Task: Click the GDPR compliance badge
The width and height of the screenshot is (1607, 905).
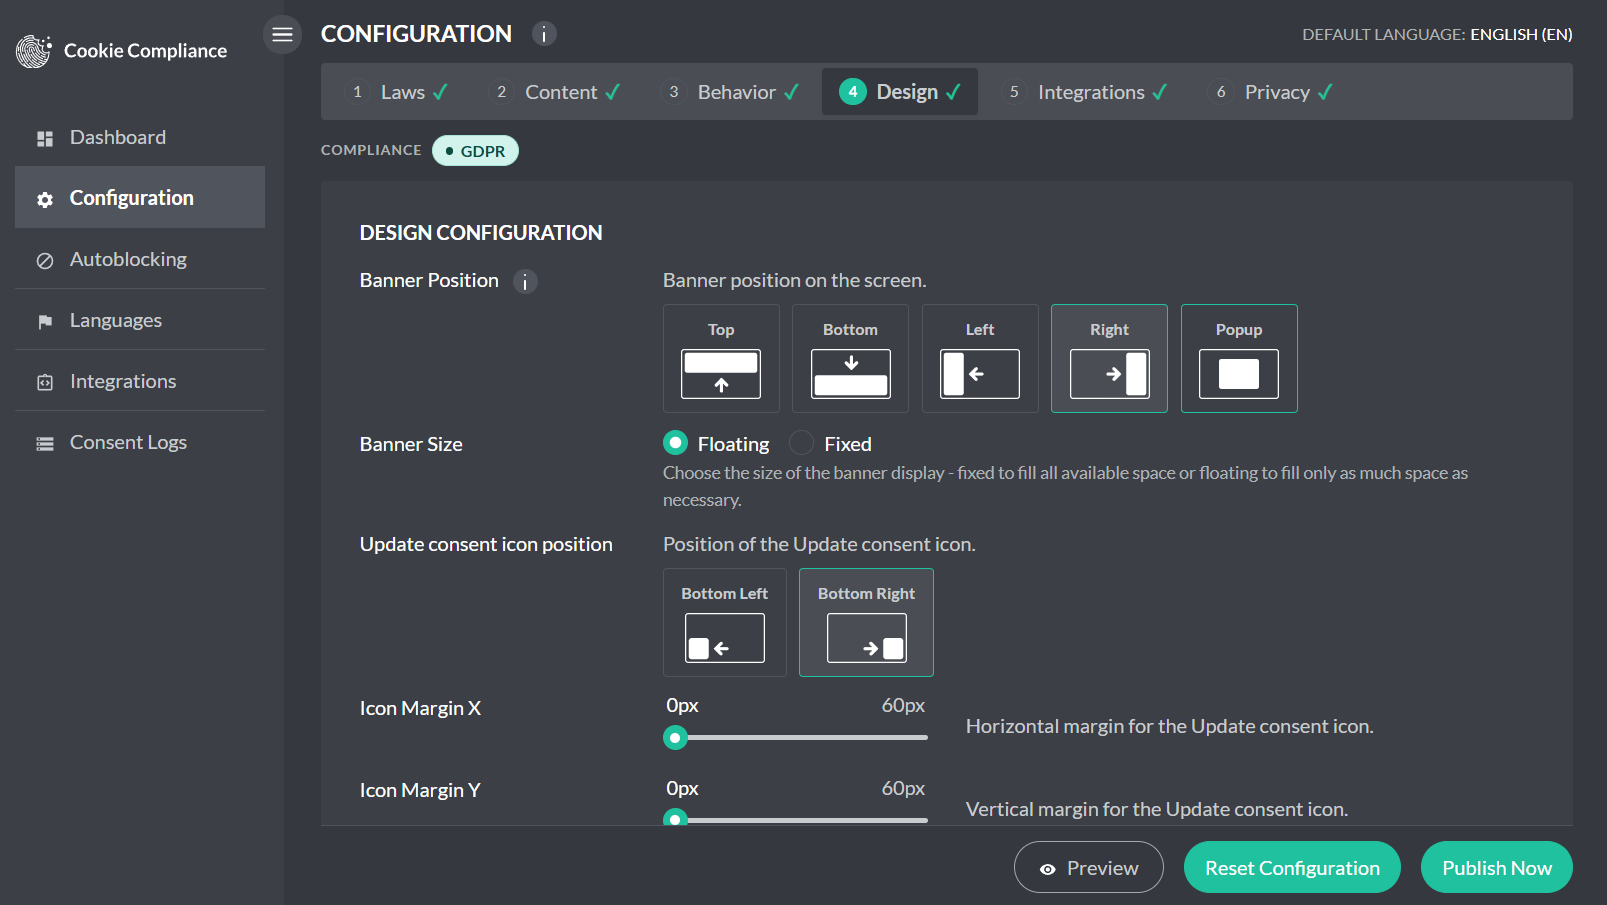Action: [x=475, y=151]
